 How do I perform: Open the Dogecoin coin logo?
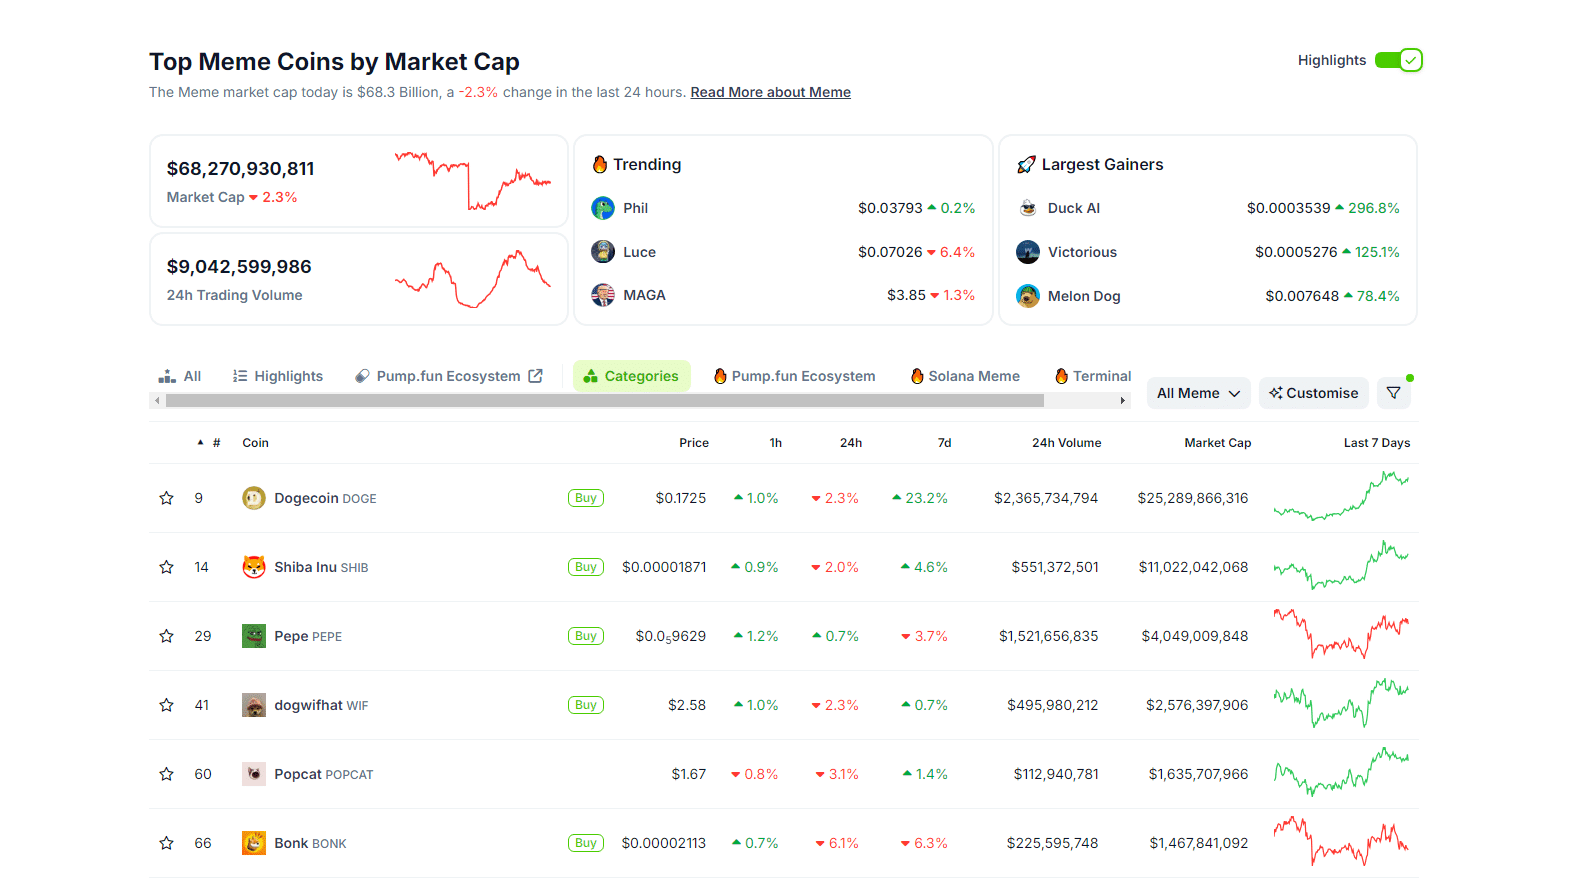[254, 498]
